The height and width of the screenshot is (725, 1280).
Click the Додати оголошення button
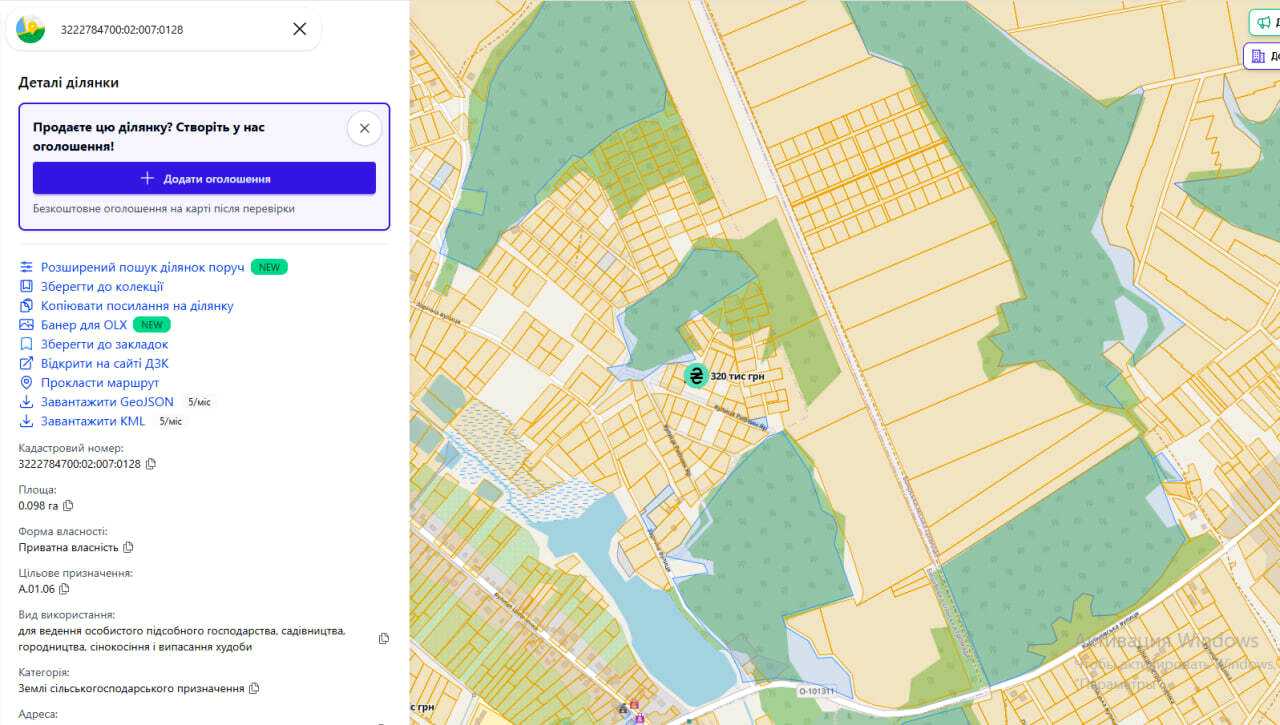pyautogui.click(x=204, y=178)
